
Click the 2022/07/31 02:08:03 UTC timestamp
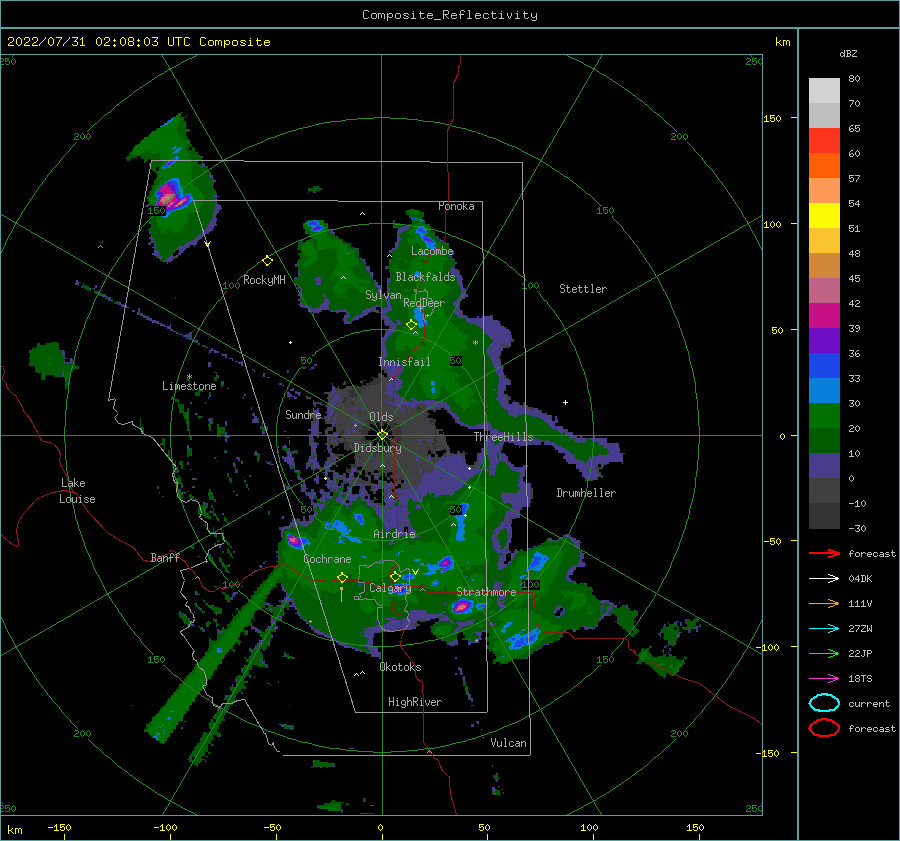pyautogui.click(x=99, y=41)
